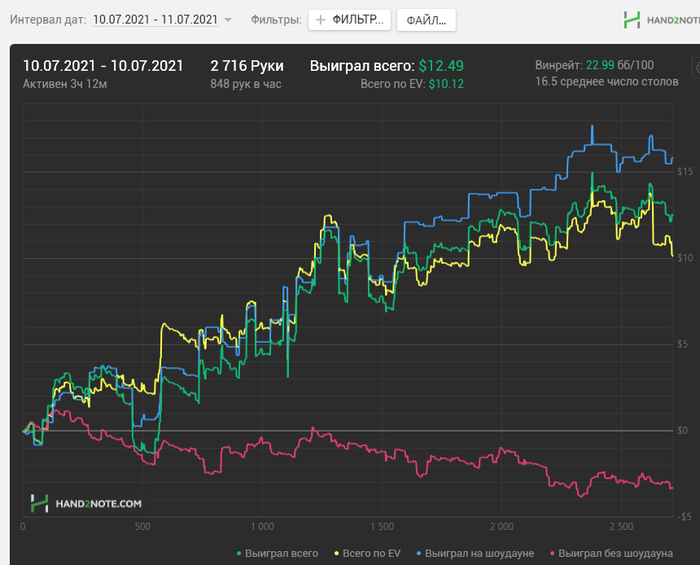
Task: Toggle the pink Выиграл без шоудауна legend
Action: click(x=611, y=553)
